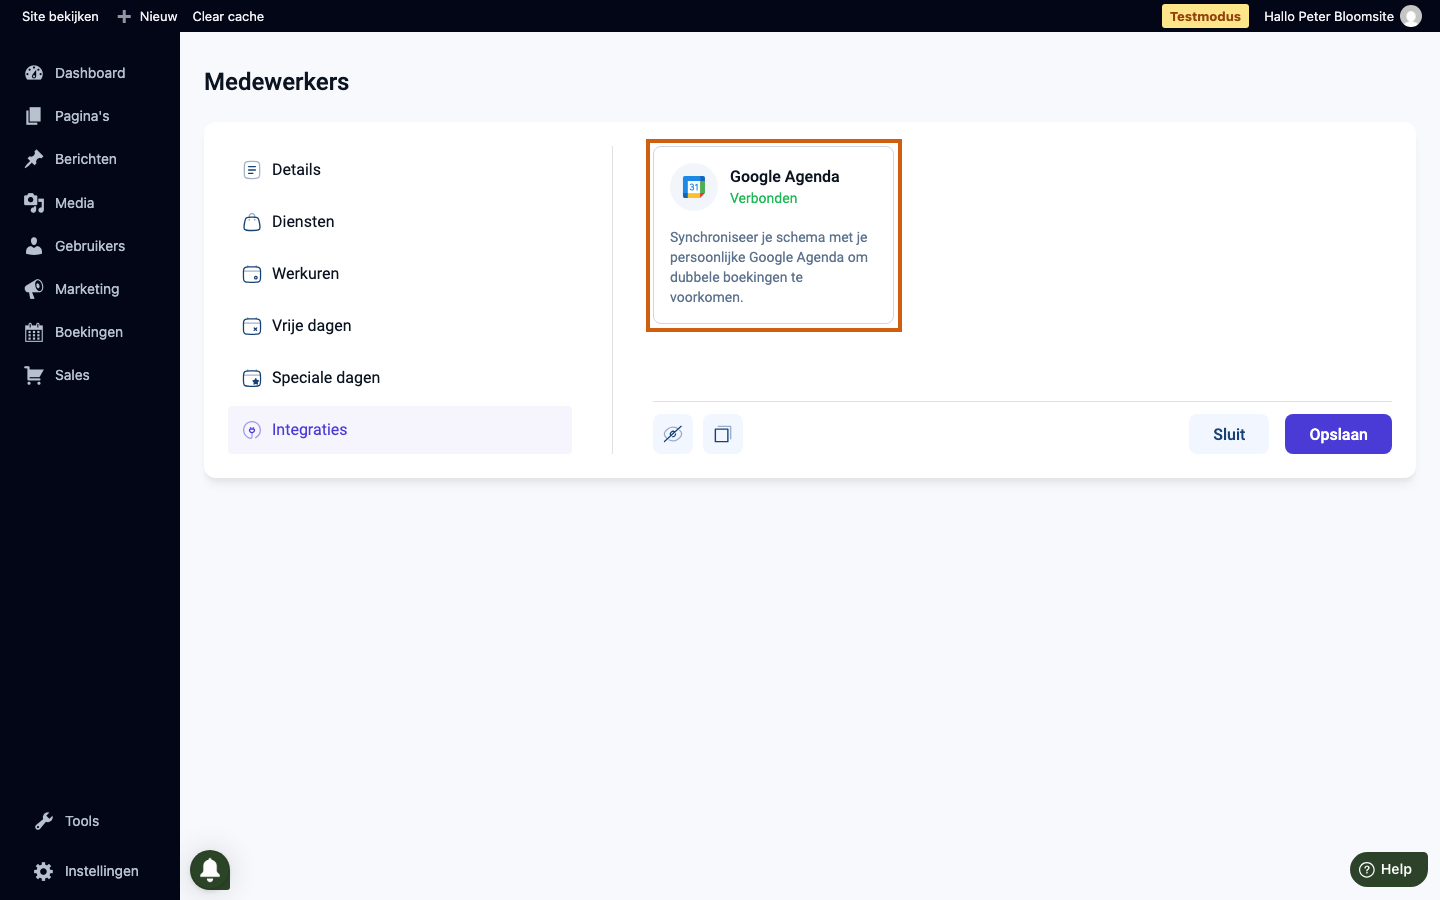Click the Opslaan save button
Image resolution: width=1440 pixels, height=900 pixels.
pos(1338,434)
